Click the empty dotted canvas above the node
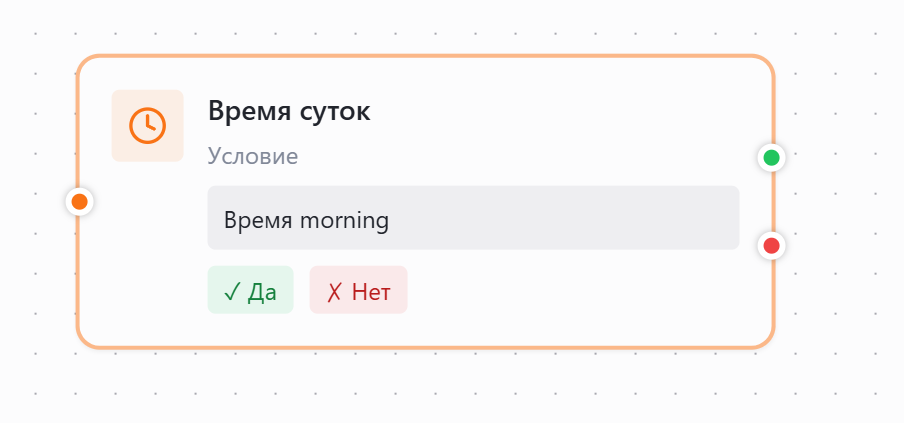This screenshot has width=904, height=423. tap(450, 25)
